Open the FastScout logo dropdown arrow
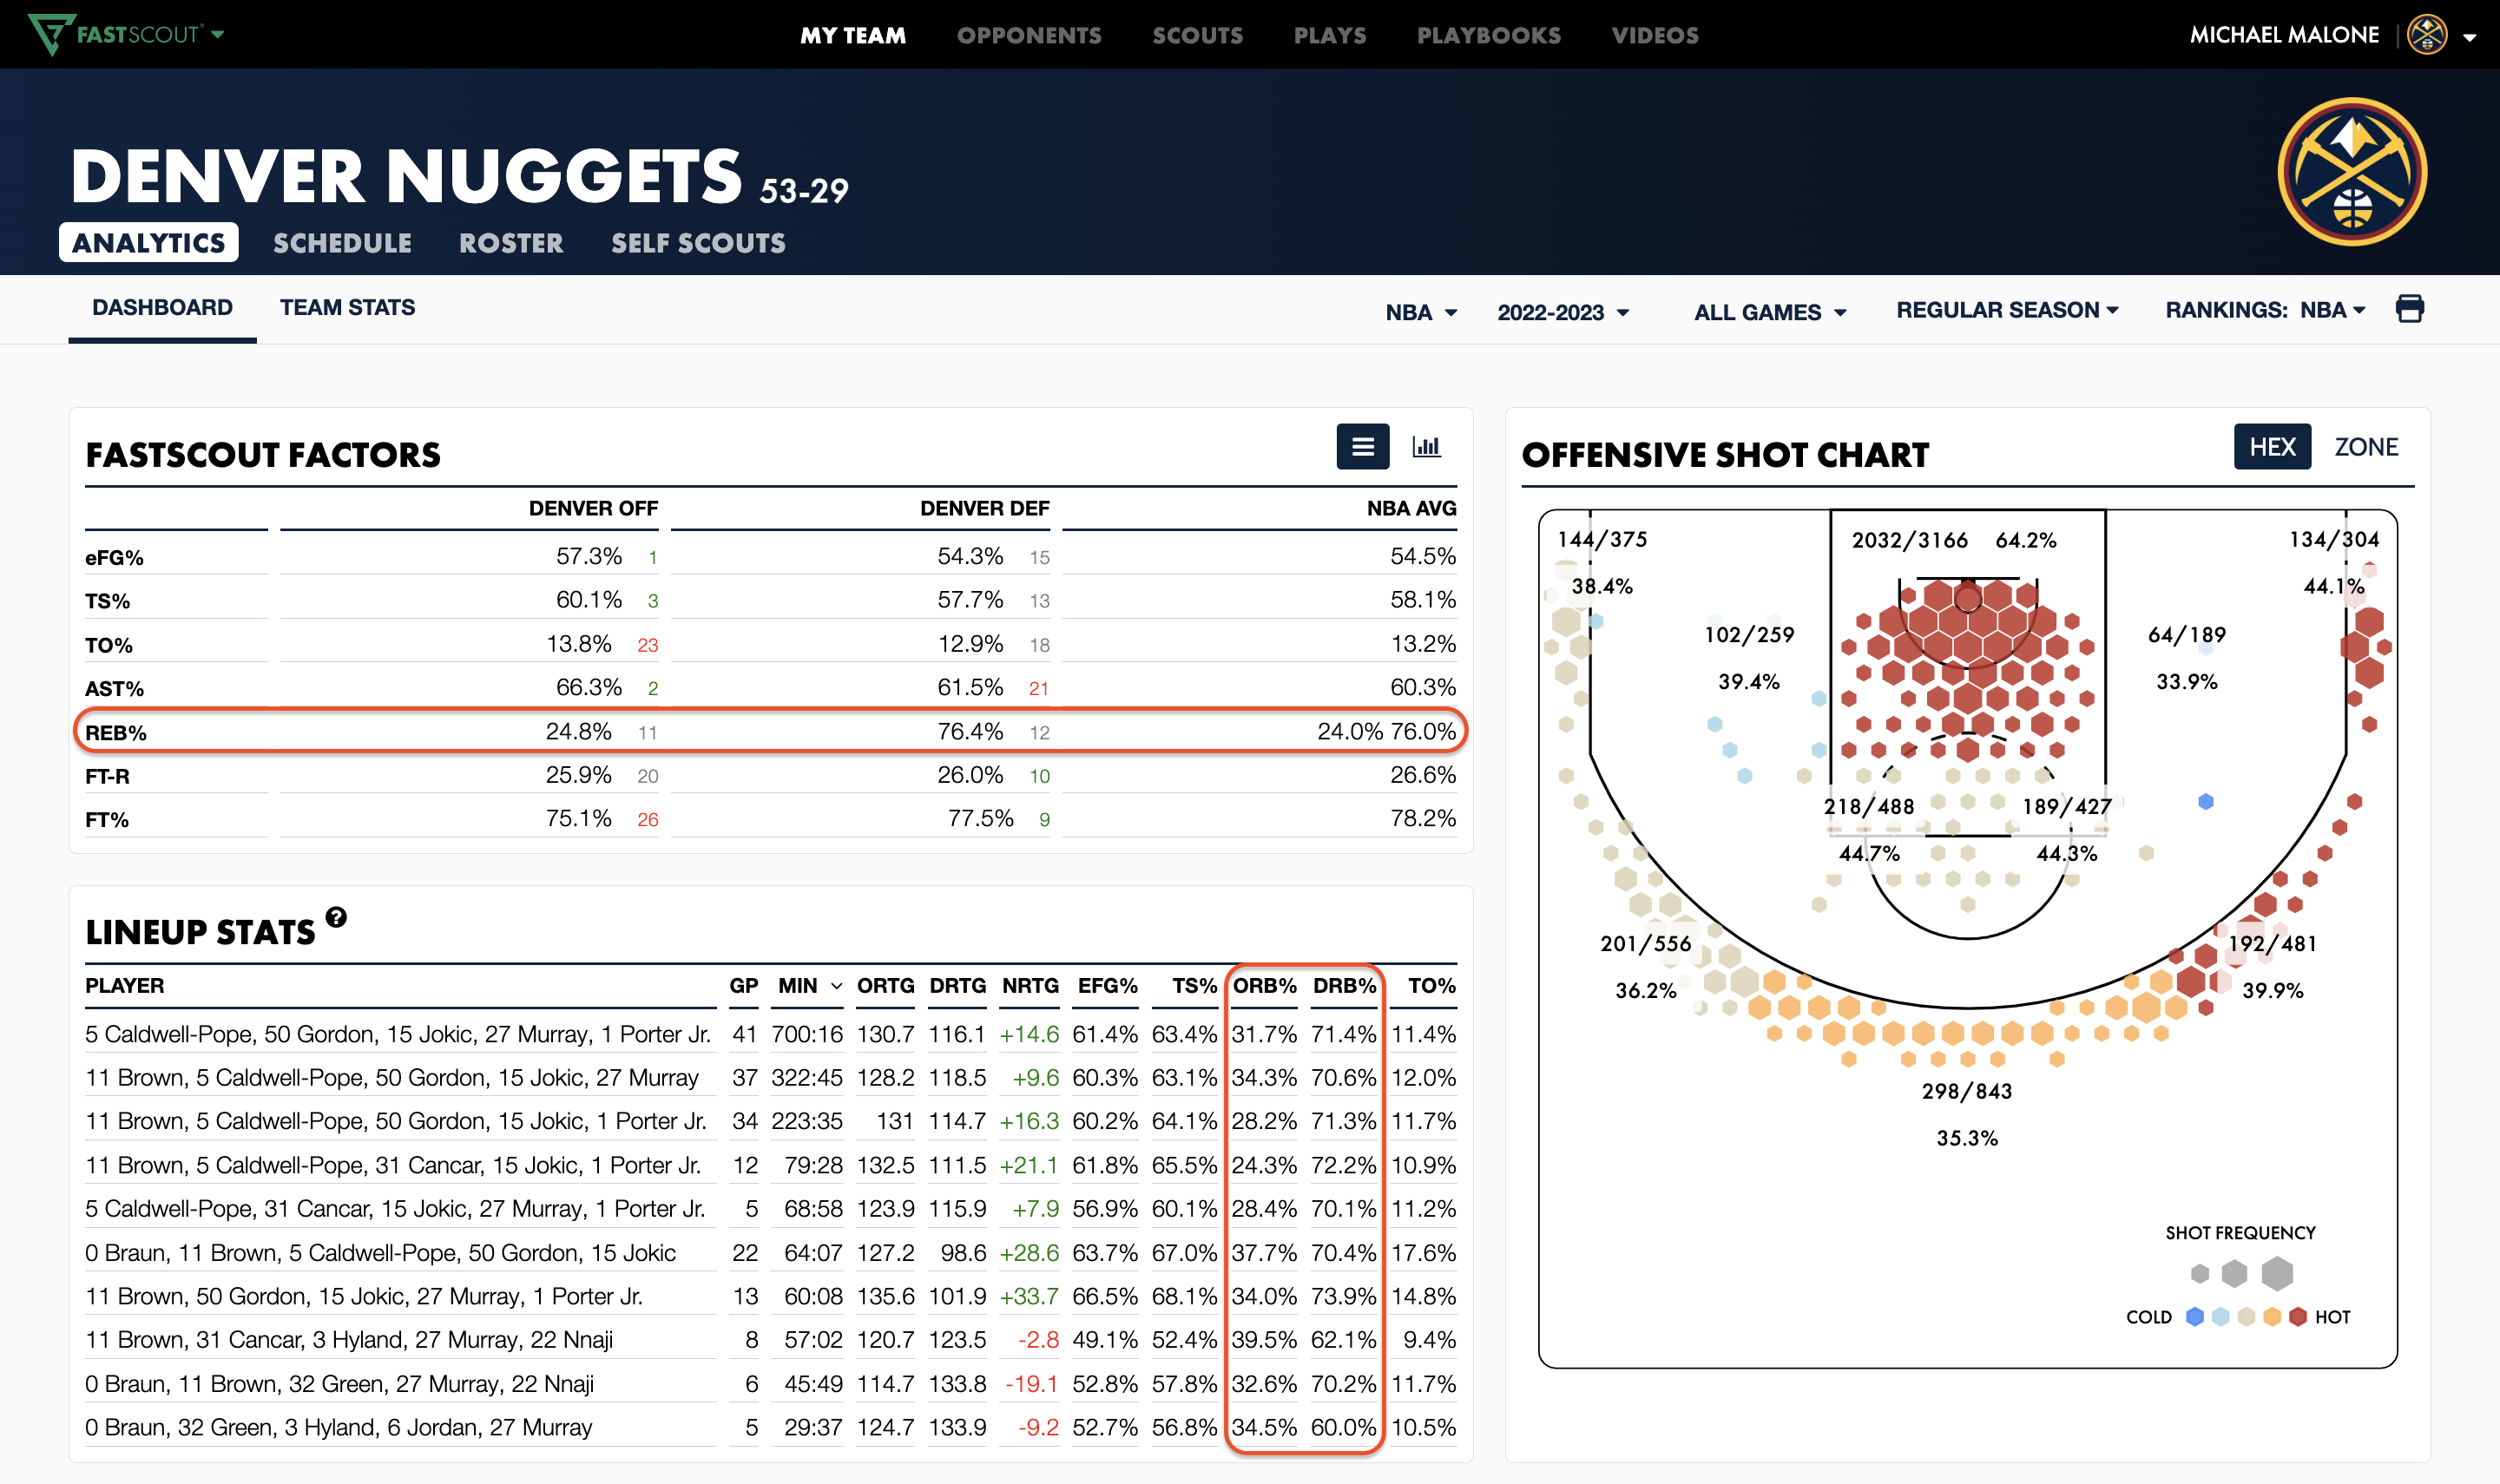Viewport: 2500px width, 1484px height. [218, 34]
